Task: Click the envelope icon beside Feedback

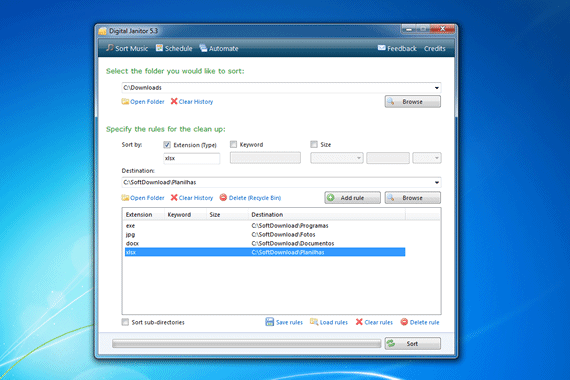Action: [x=381, y=48]
